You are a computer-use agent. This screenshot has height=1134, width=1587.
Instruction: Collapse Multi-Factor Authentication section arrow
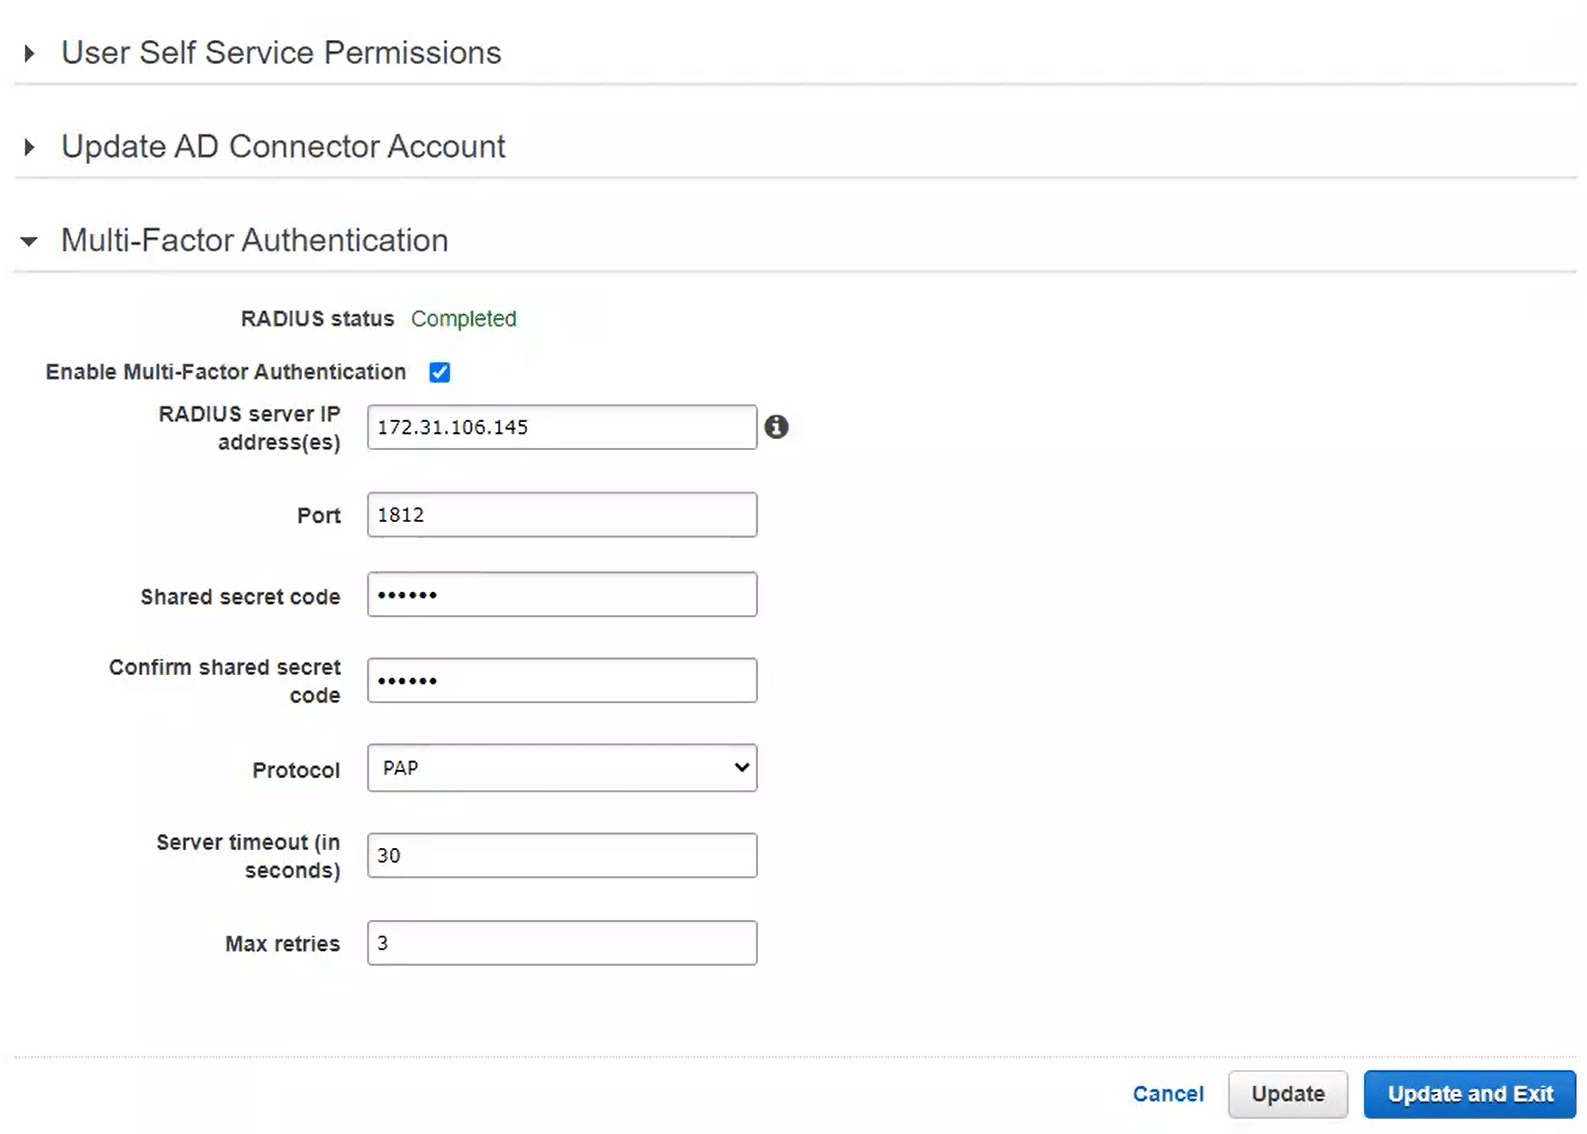tap(29, 241)
